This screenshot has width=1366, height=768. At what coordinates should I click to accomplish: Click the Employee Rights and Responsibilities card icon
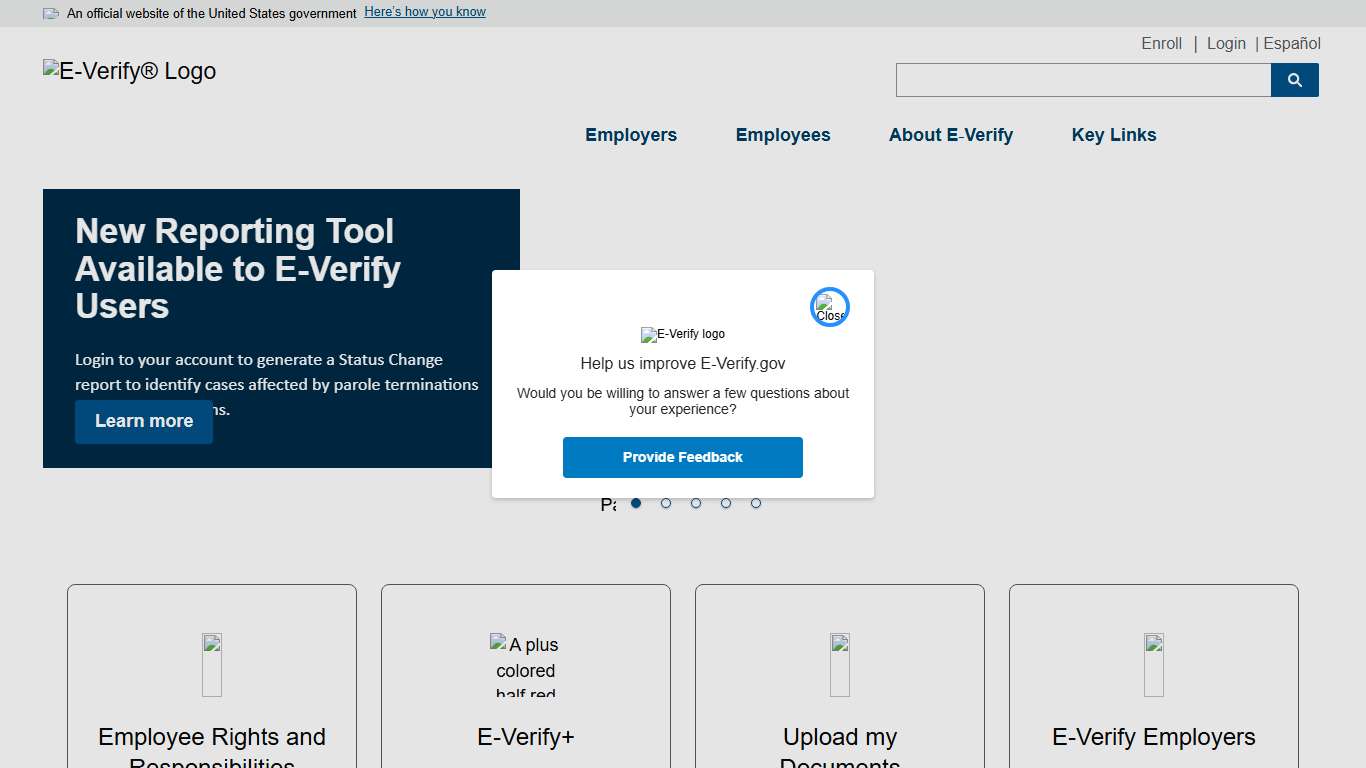211,664
